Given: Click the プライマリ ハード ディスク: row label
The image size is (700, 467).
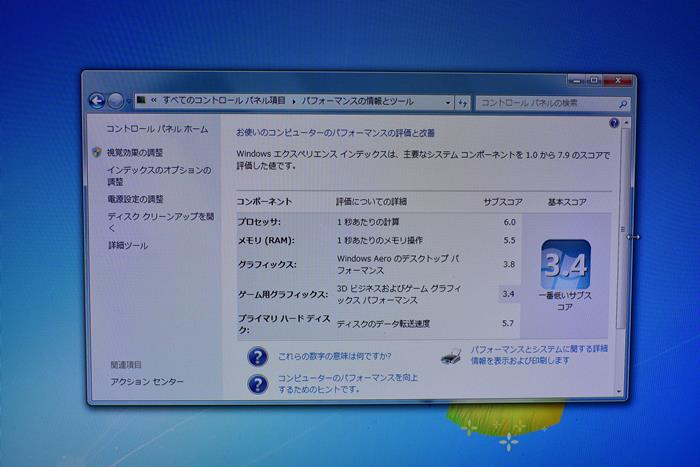Looking at the screenshot, I should point(284,324).
